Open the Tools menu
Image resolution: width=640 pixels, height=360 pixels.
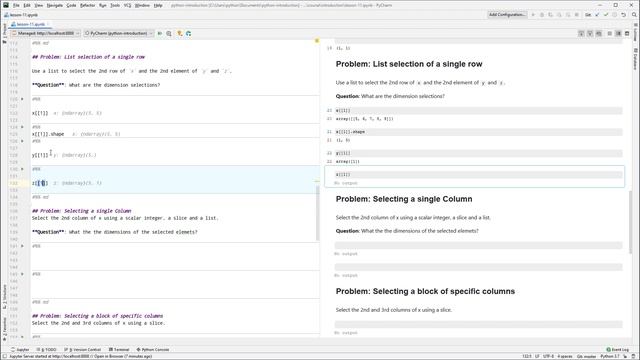[115, 5]
